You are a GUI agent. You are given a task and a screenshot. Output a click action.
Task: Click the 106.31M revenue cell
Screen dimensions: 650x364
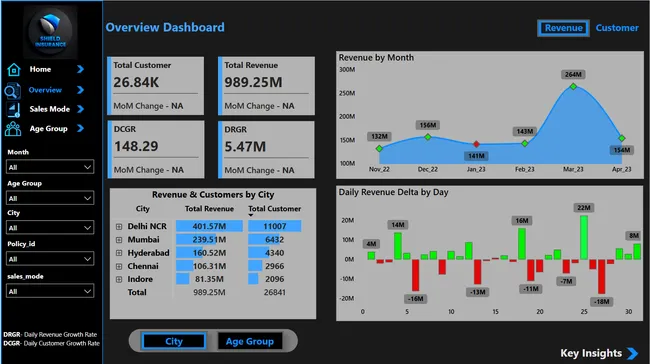pyautogui.click(x=209, y=266)
